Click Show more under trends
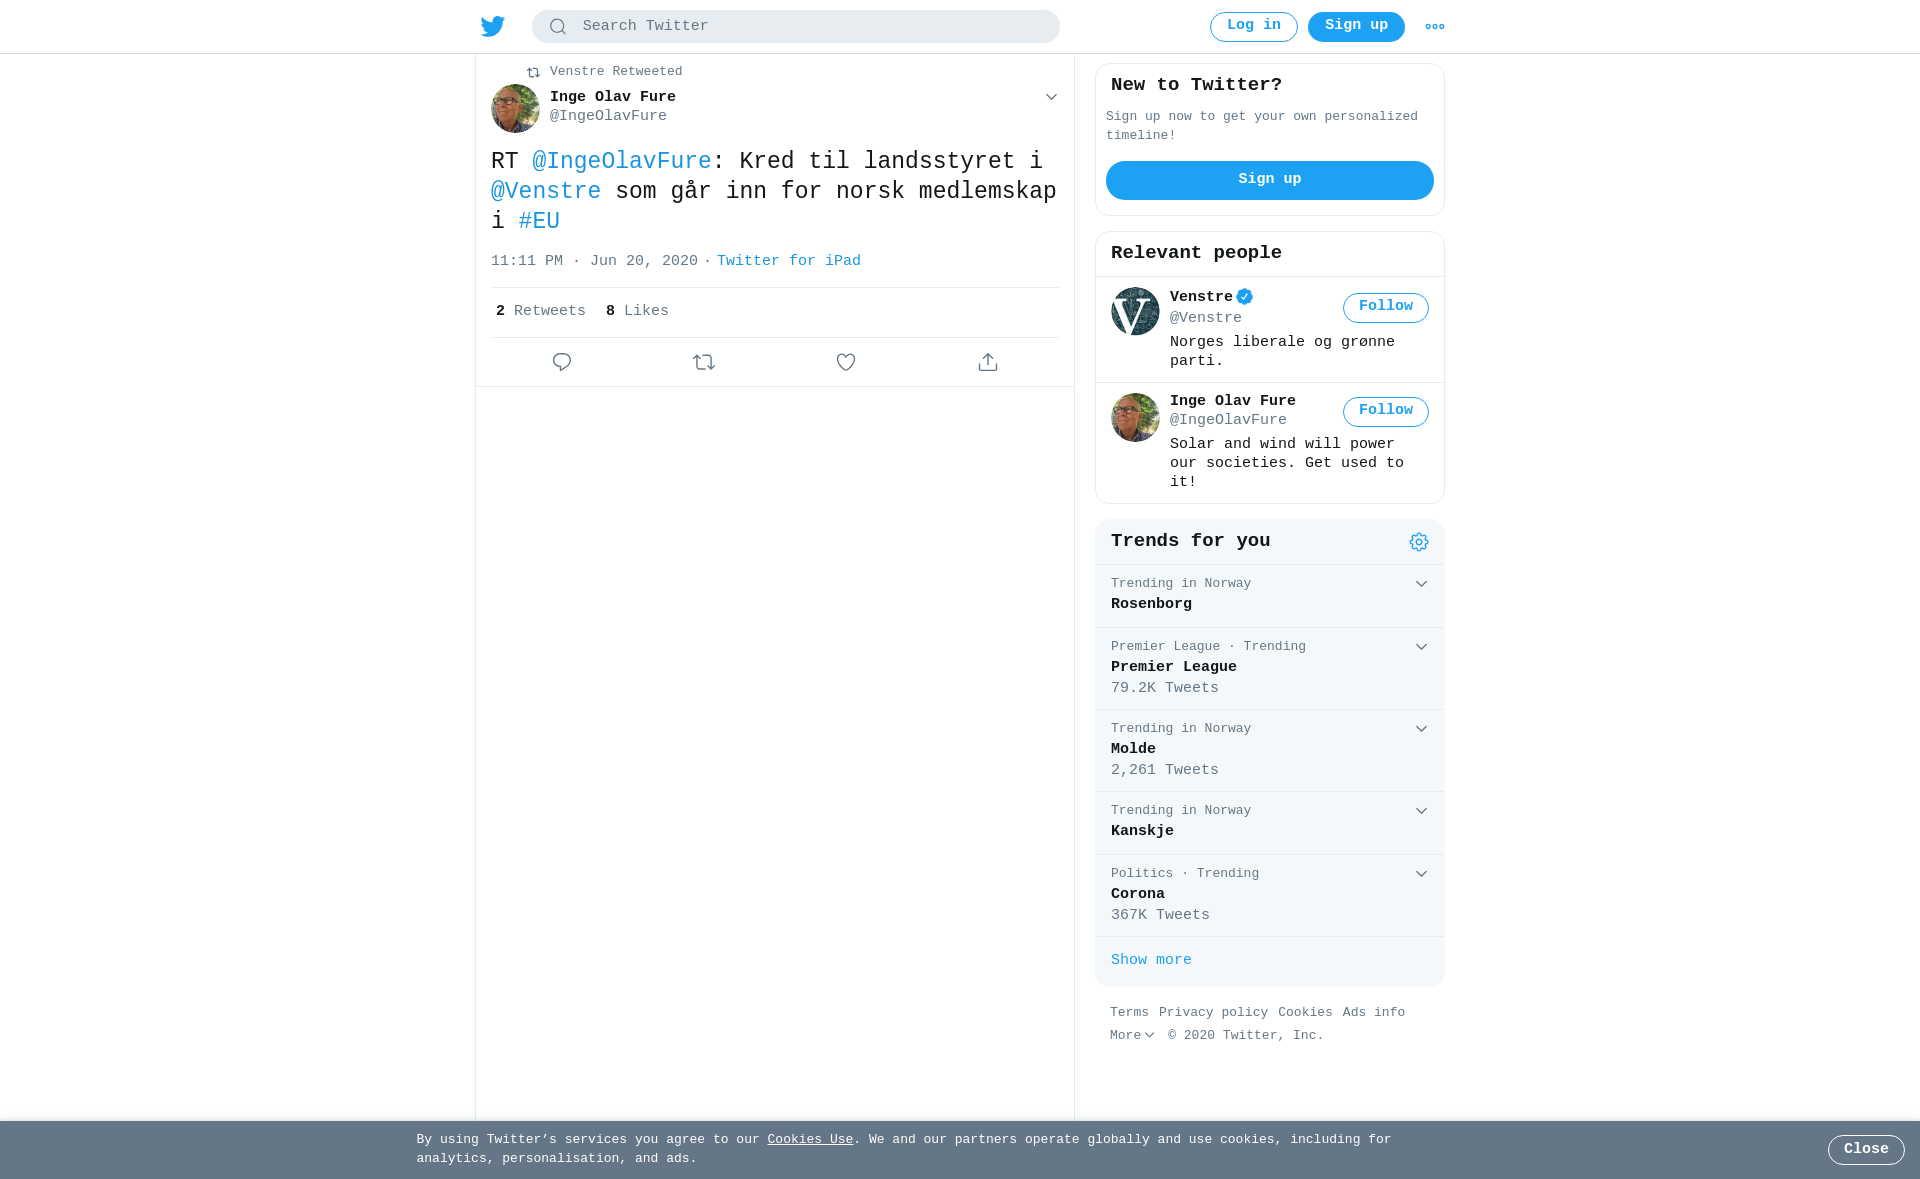This screenshot has height=1179, width=1920. (x=1151, y=960)
